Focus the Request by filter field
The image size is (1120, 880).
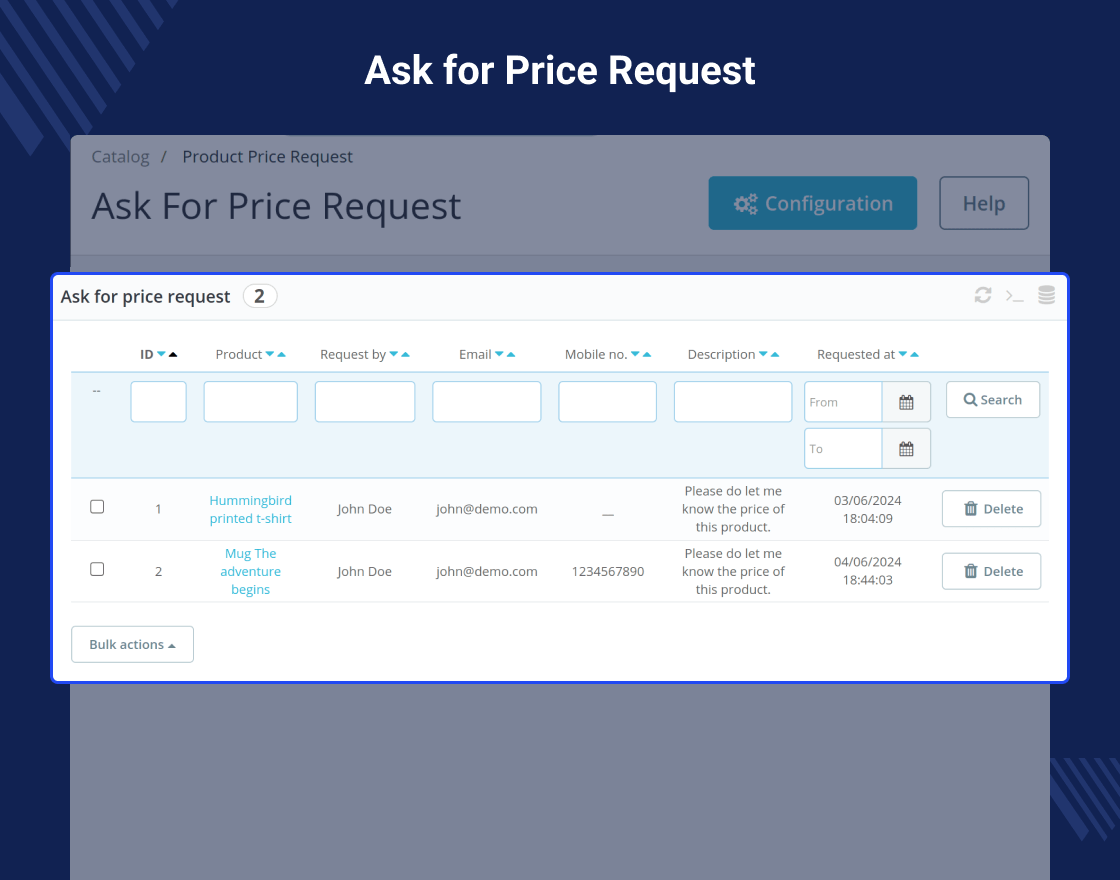[365, 401]
